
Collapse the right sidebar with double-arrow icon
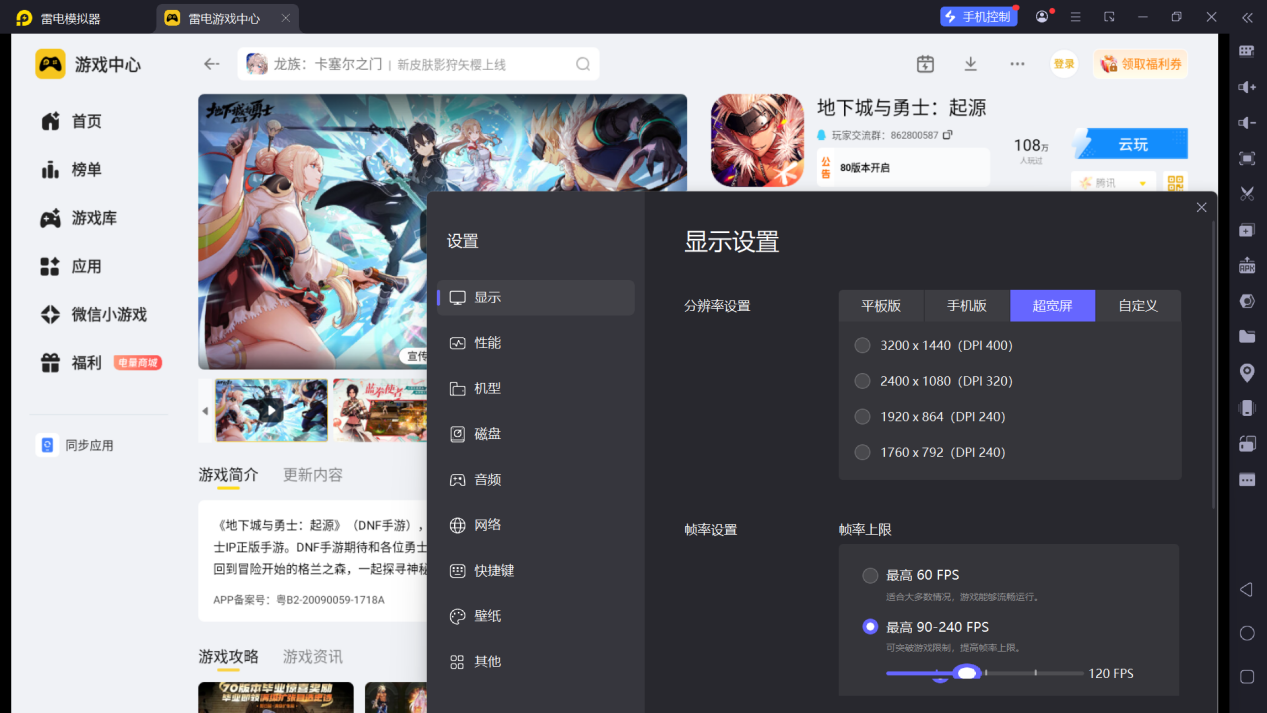[x=1247, y=17]
